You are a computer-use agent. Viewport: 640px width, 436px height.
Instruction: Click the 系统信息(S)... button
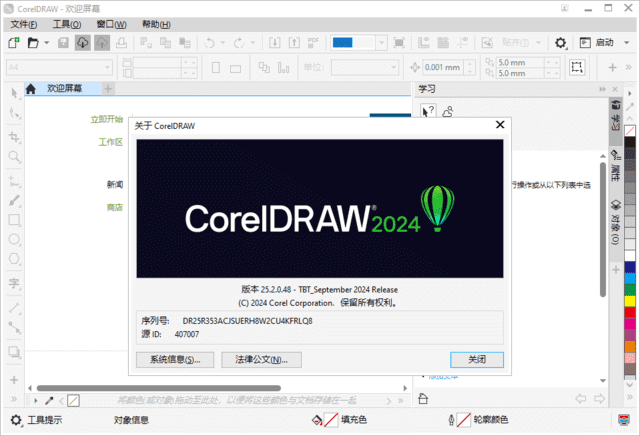click(x=175, y=360)
